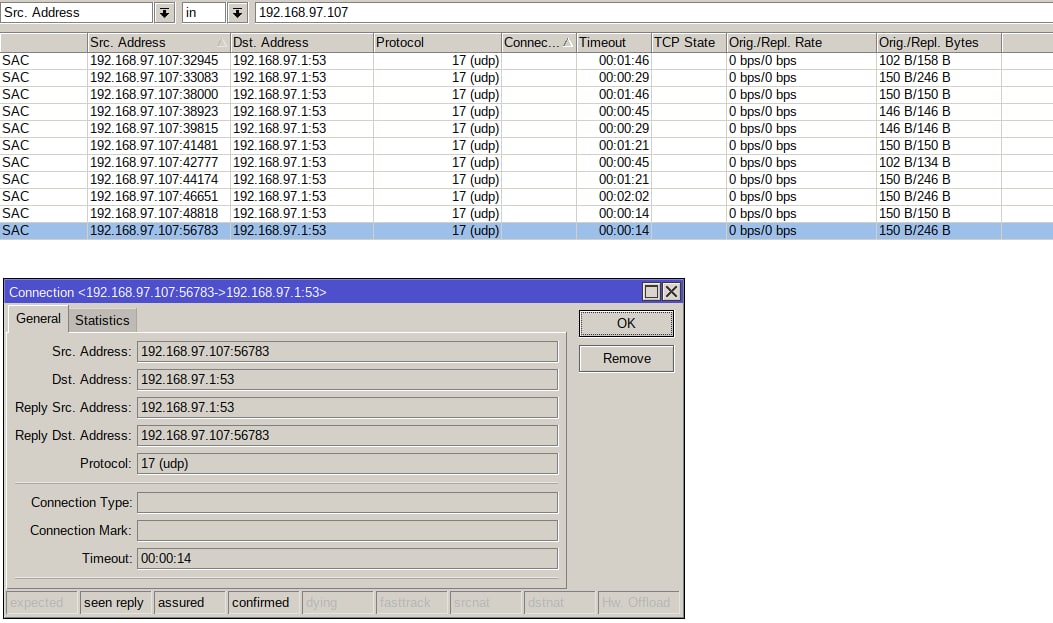
Task: Click the 'confirmed' status flag
Action: click(x=263, y=603)
